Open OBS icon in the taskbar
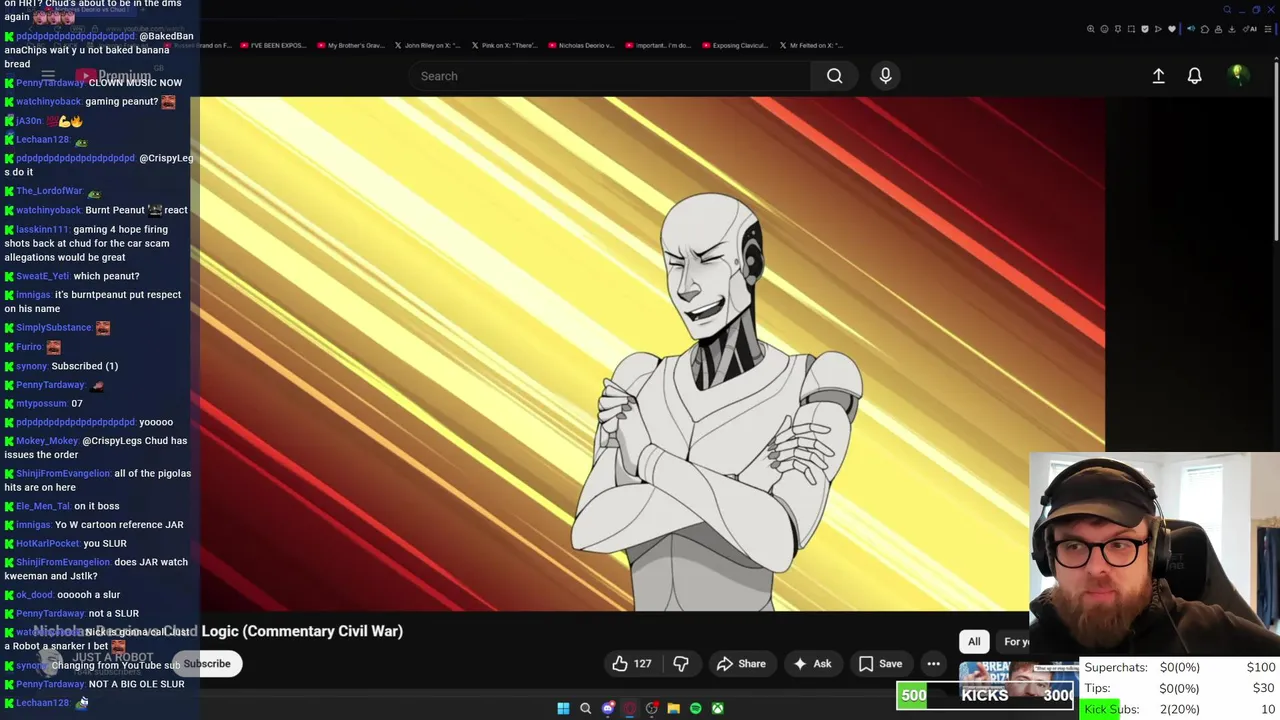 point(651,708)
